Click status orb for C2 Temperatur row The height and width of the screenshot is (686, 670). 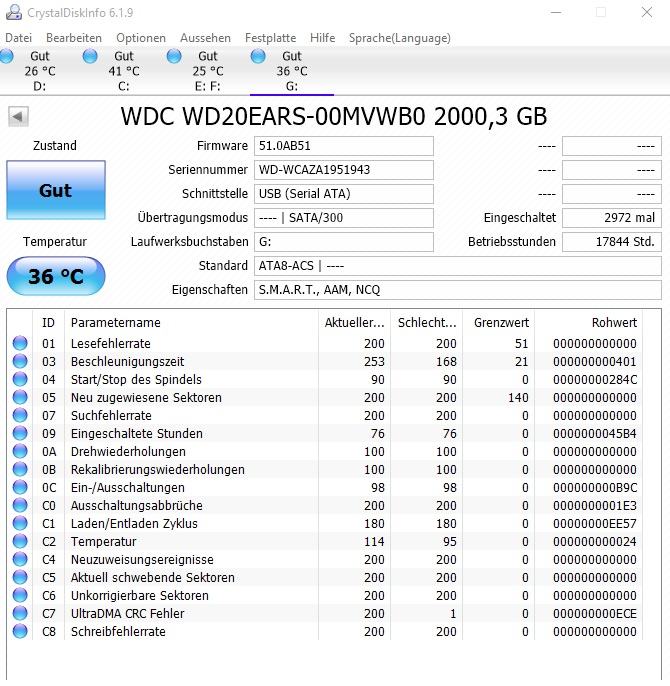[x=20, y=541]
